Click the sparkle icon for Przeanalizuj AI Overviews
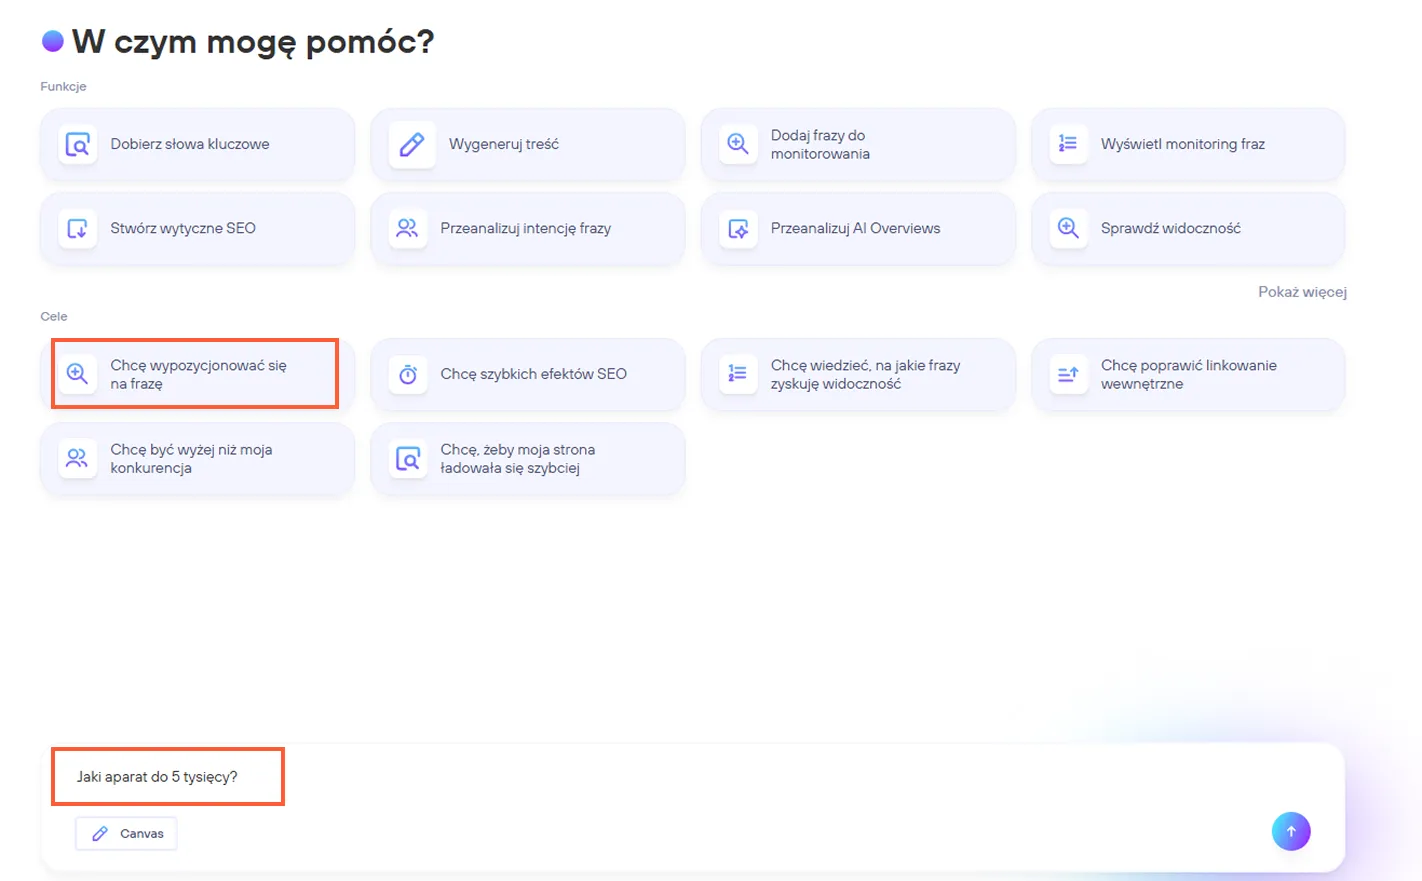 (x=738, y=228)
